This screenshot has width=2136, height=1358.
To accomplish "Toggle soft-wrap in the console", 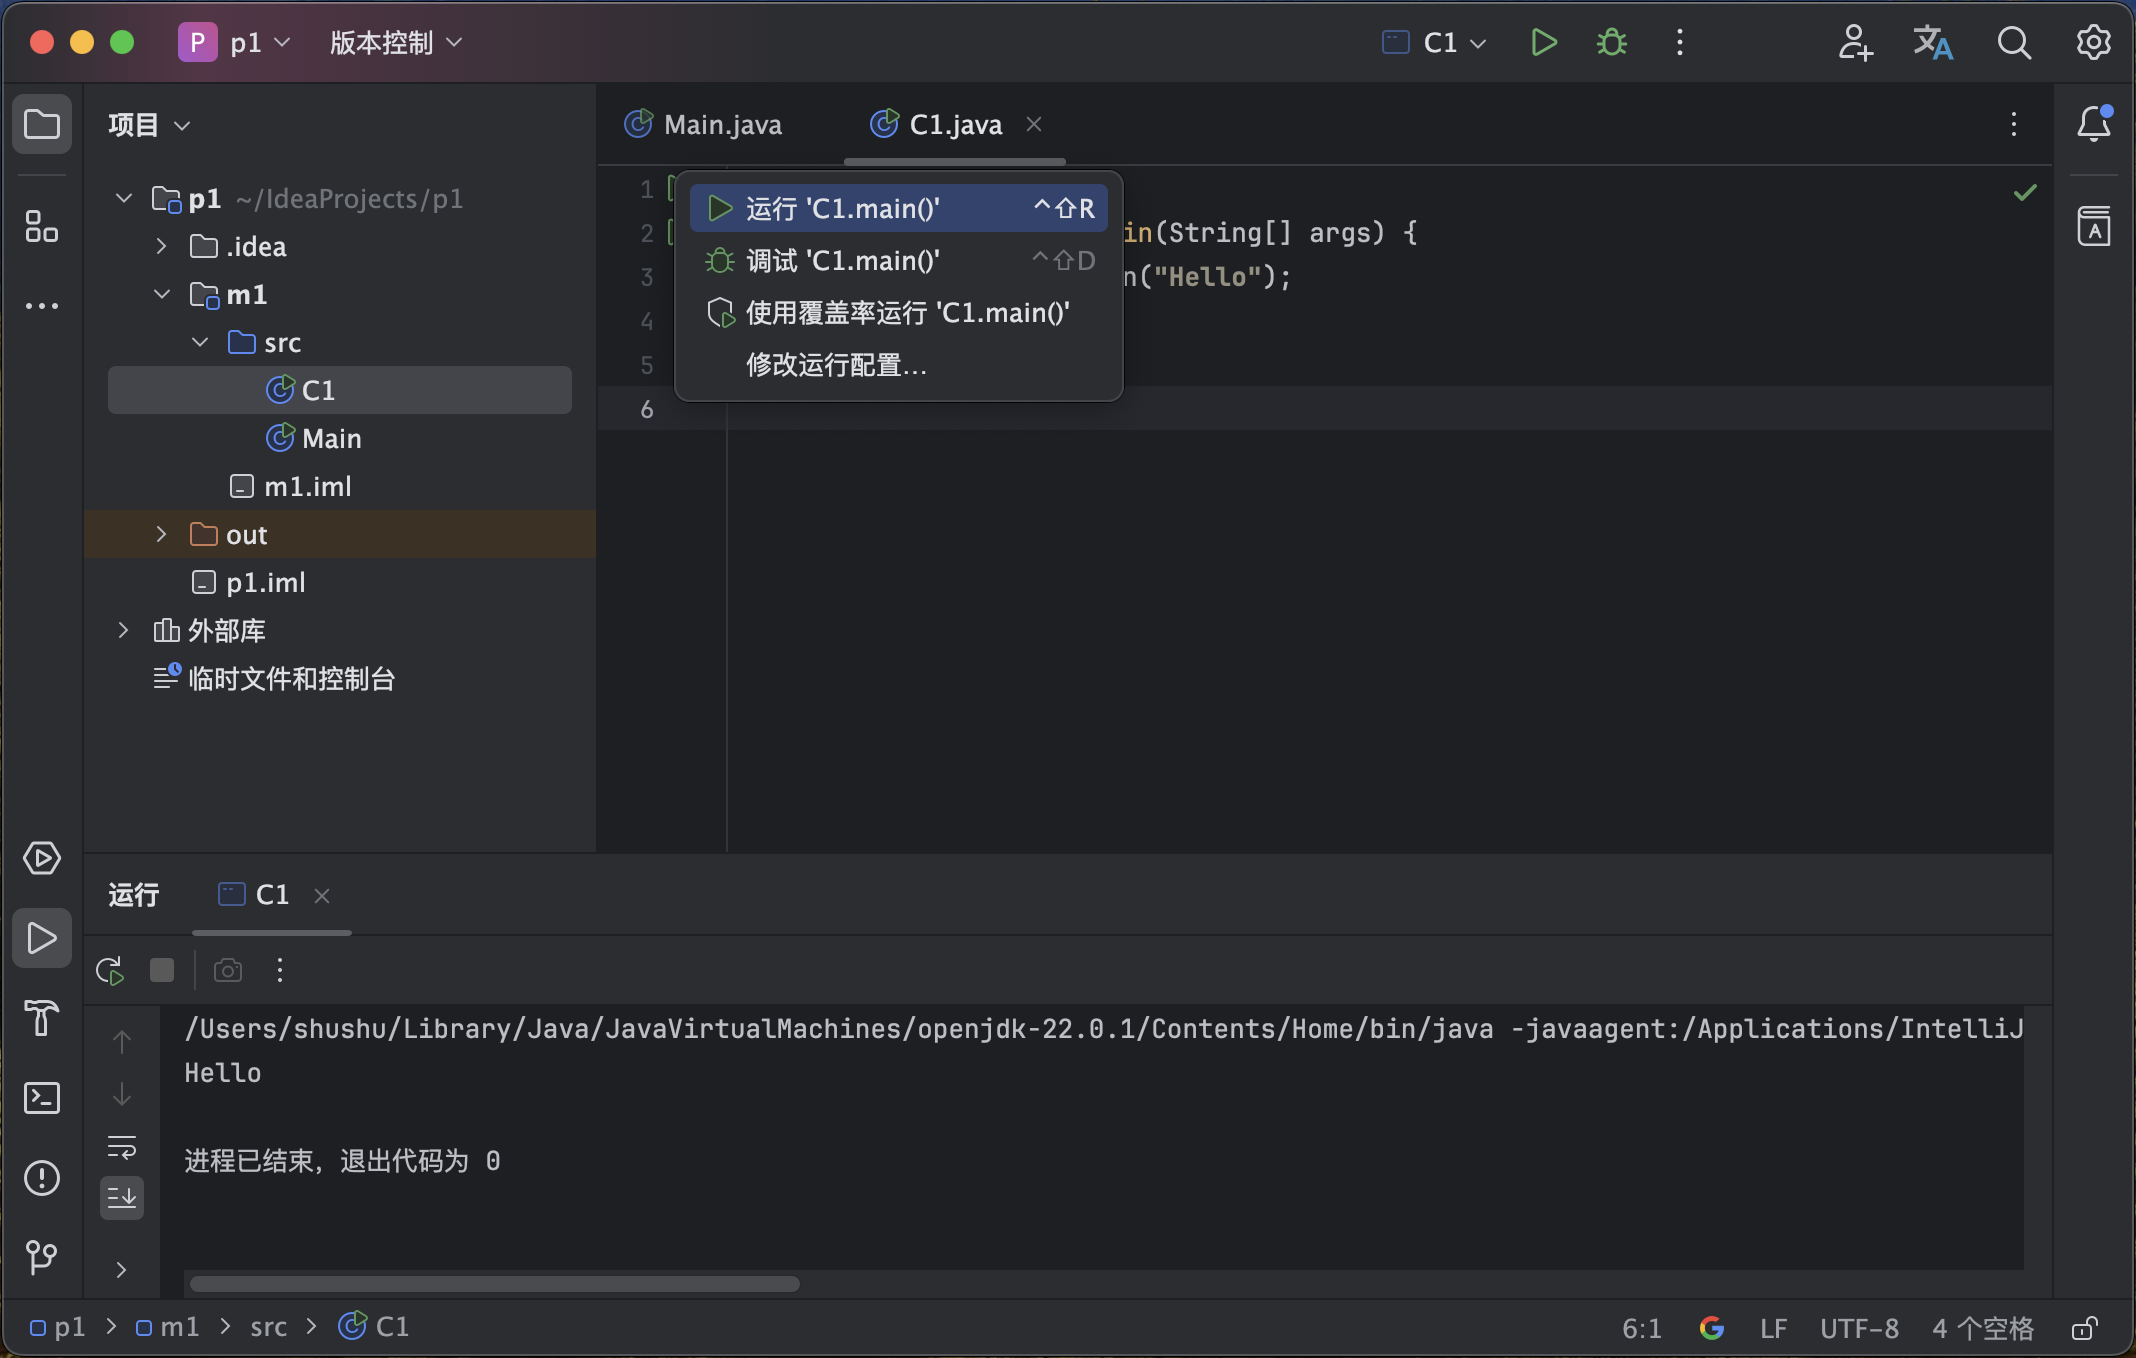I will 122,1146.
